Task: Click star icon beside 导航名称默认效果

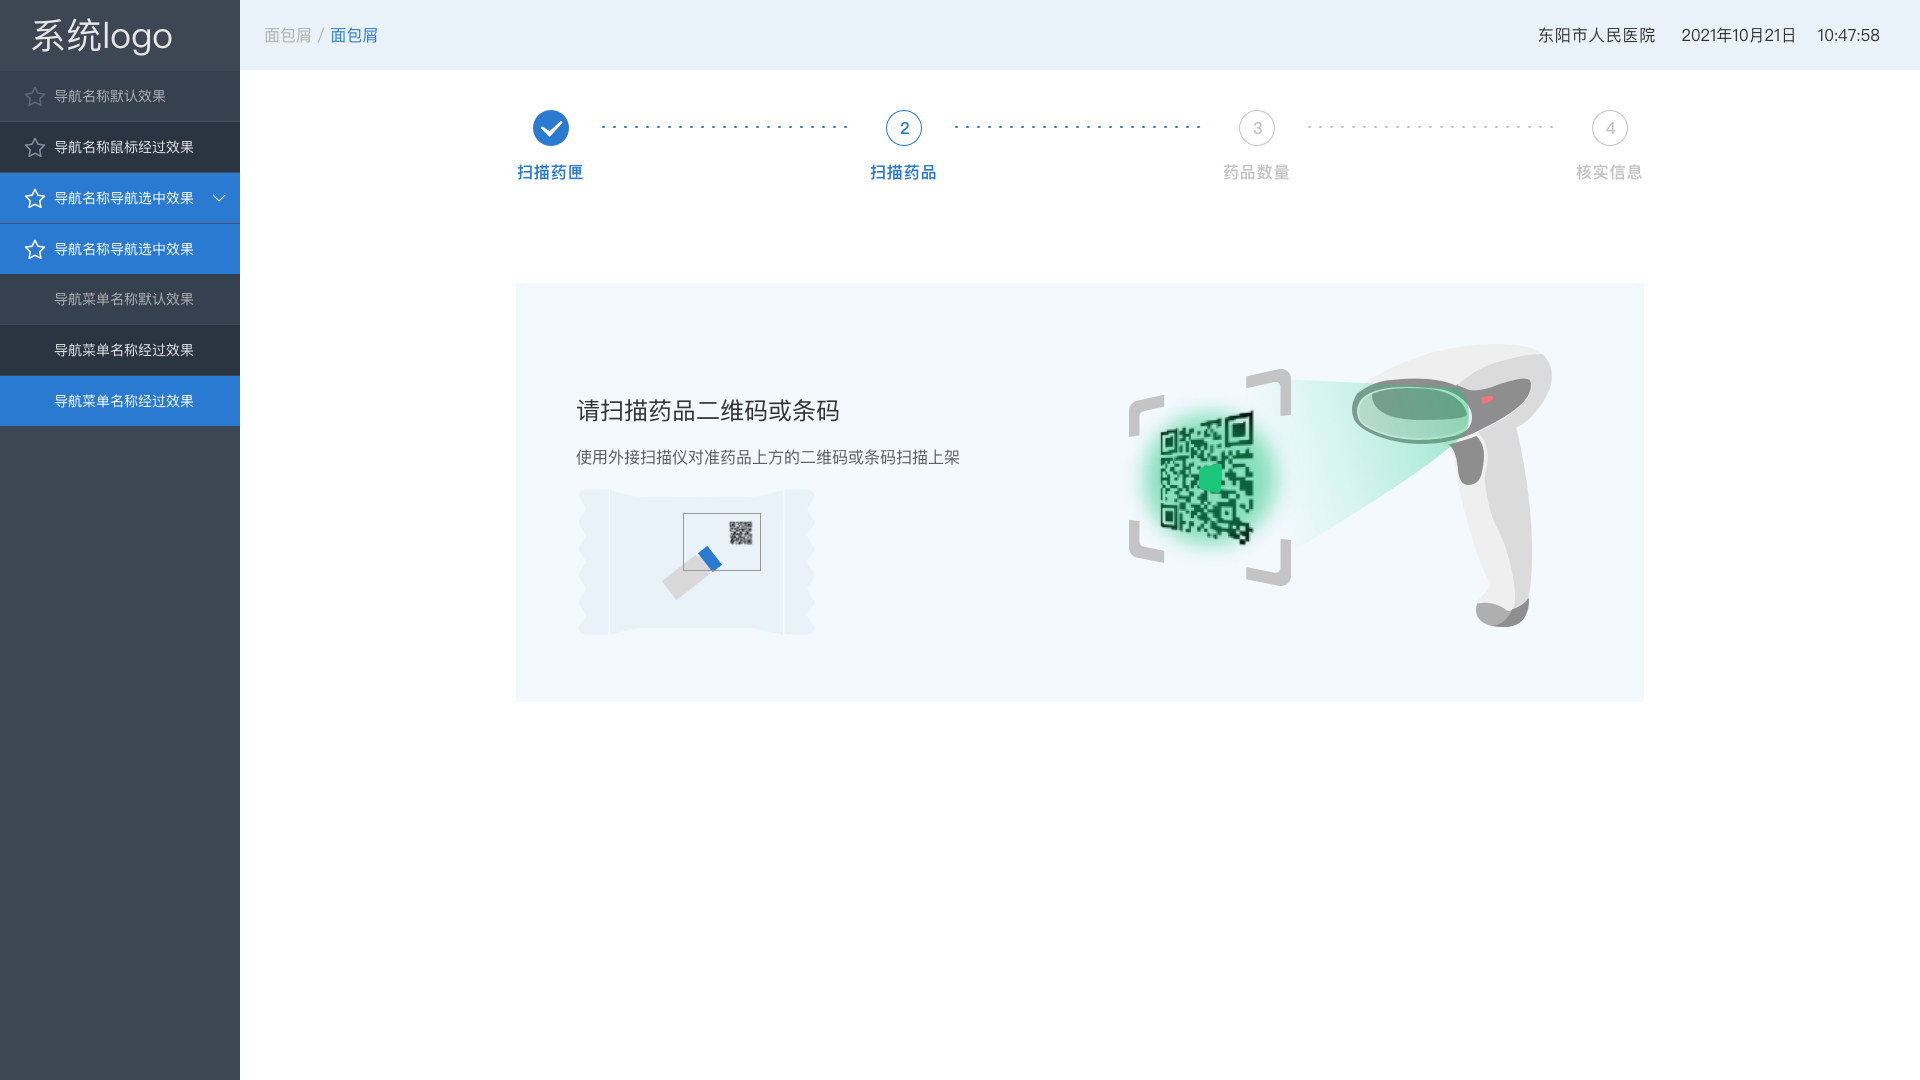Action: point(35,97)
